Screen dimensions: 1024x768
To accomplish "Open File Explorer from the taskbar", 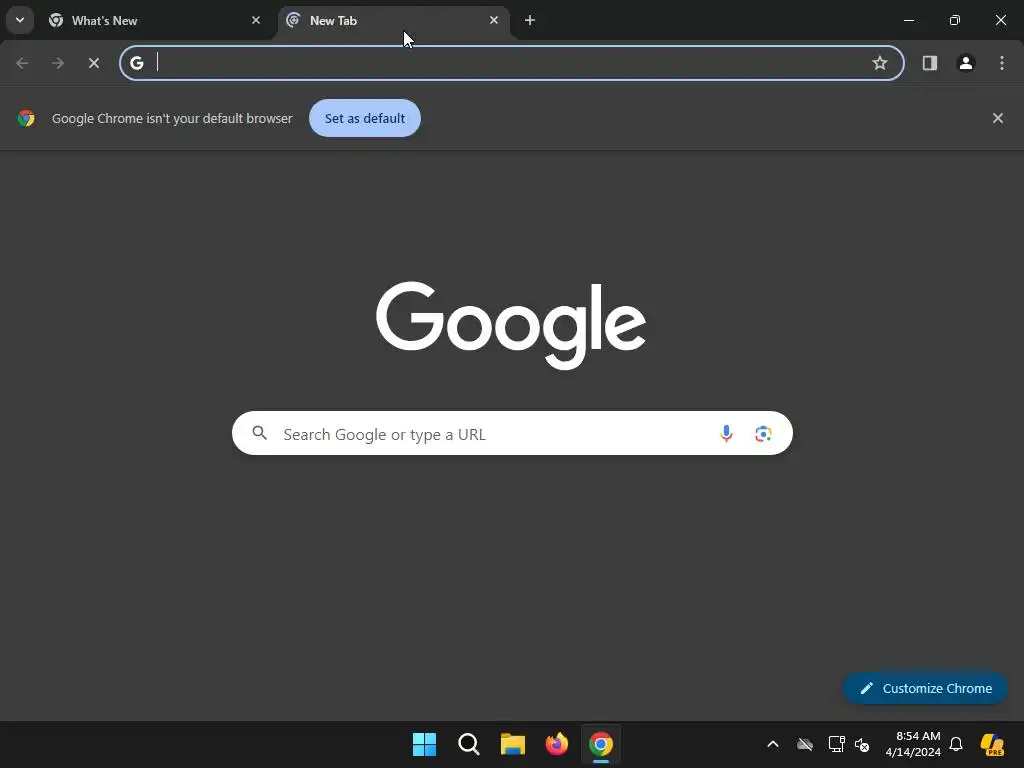I will click(x=513, y=744).
